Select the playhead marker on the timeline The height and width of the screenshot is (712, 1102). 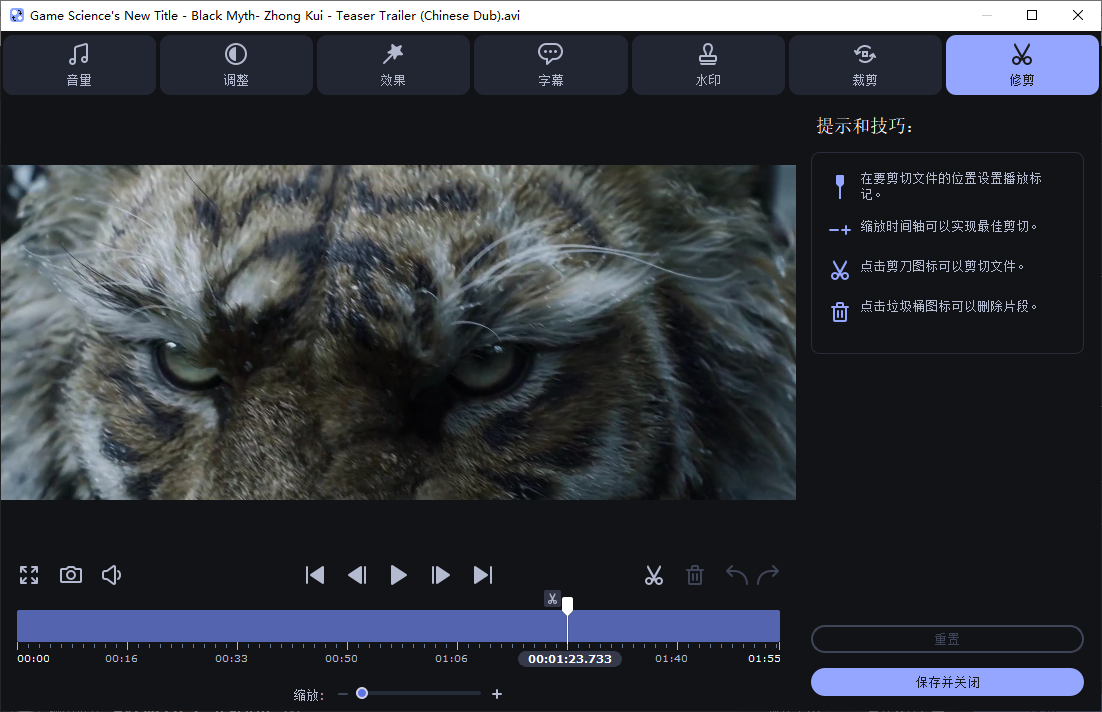(x=567, y=604)
